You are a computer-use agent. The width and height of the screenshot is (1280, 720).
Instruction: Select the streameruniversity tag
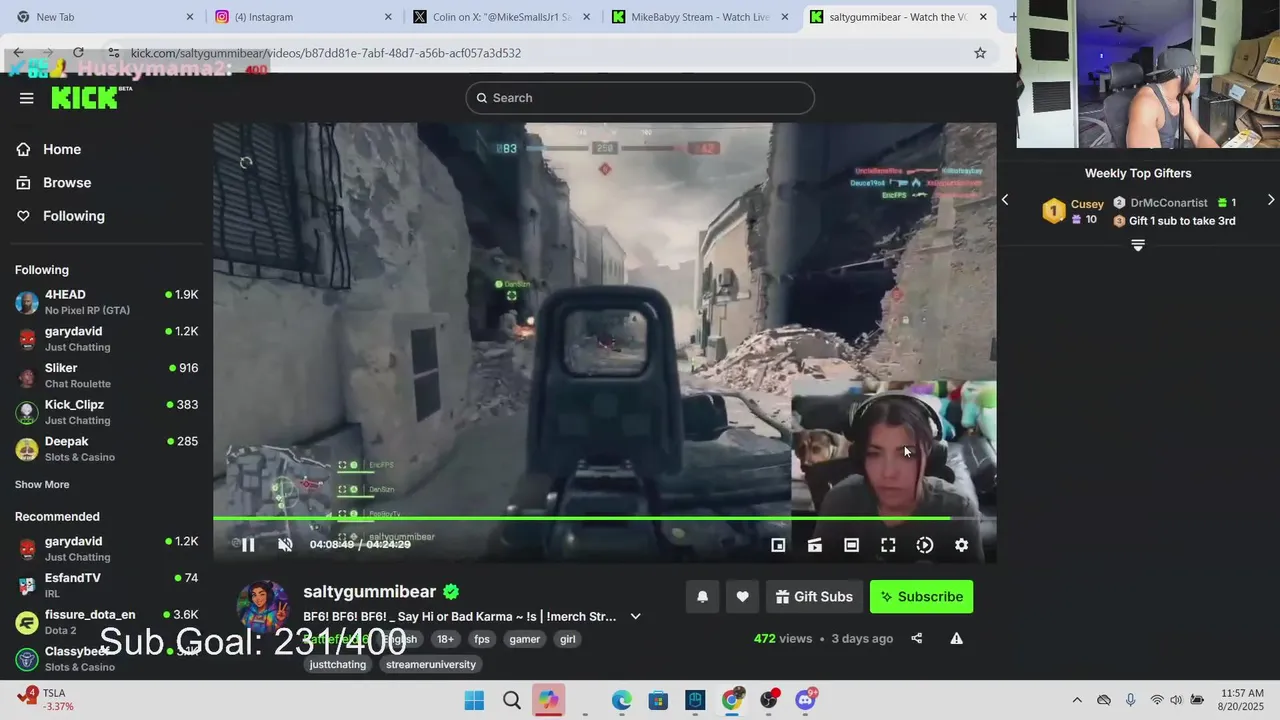(x=430, y=664)
